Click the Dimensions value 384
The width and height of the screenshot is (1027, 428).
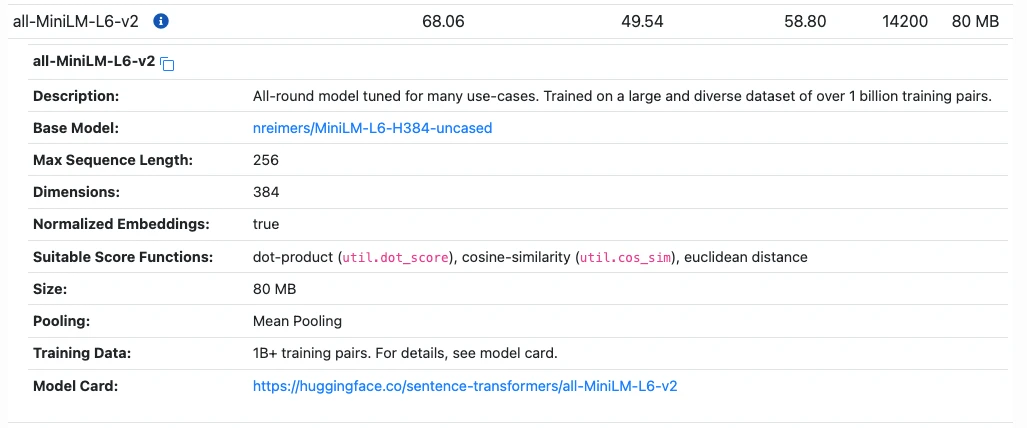pyautogui.click(x=266, y=192)
